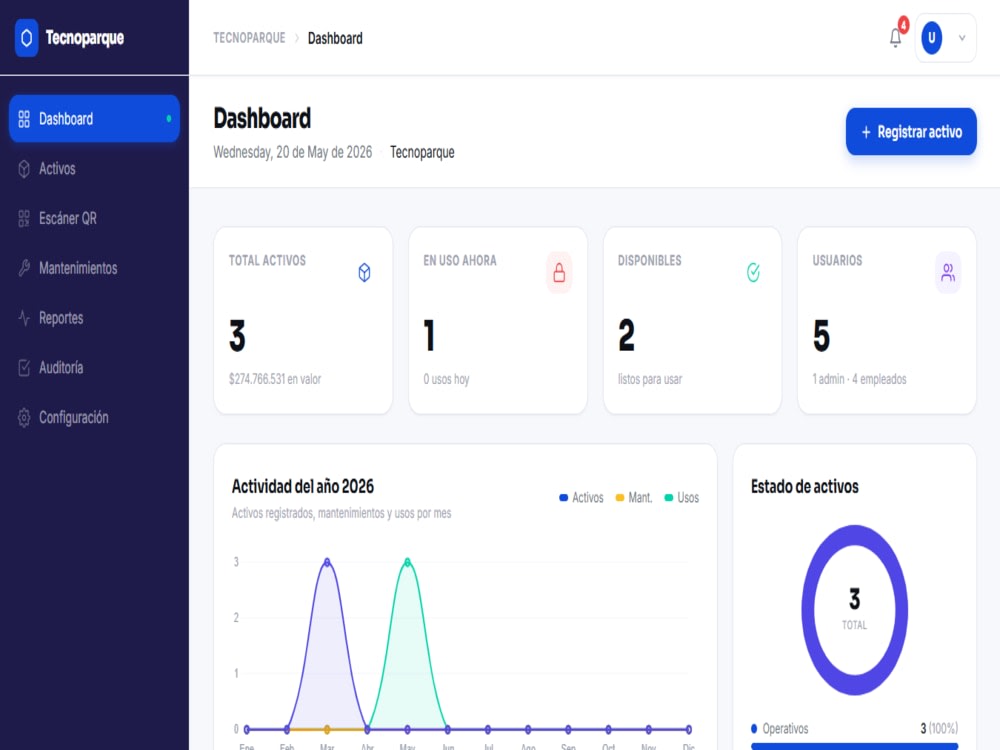Viewport: 1000px width, 750px height.
Task: Click the Auditoría checklist icon
Action: point(24,367)
